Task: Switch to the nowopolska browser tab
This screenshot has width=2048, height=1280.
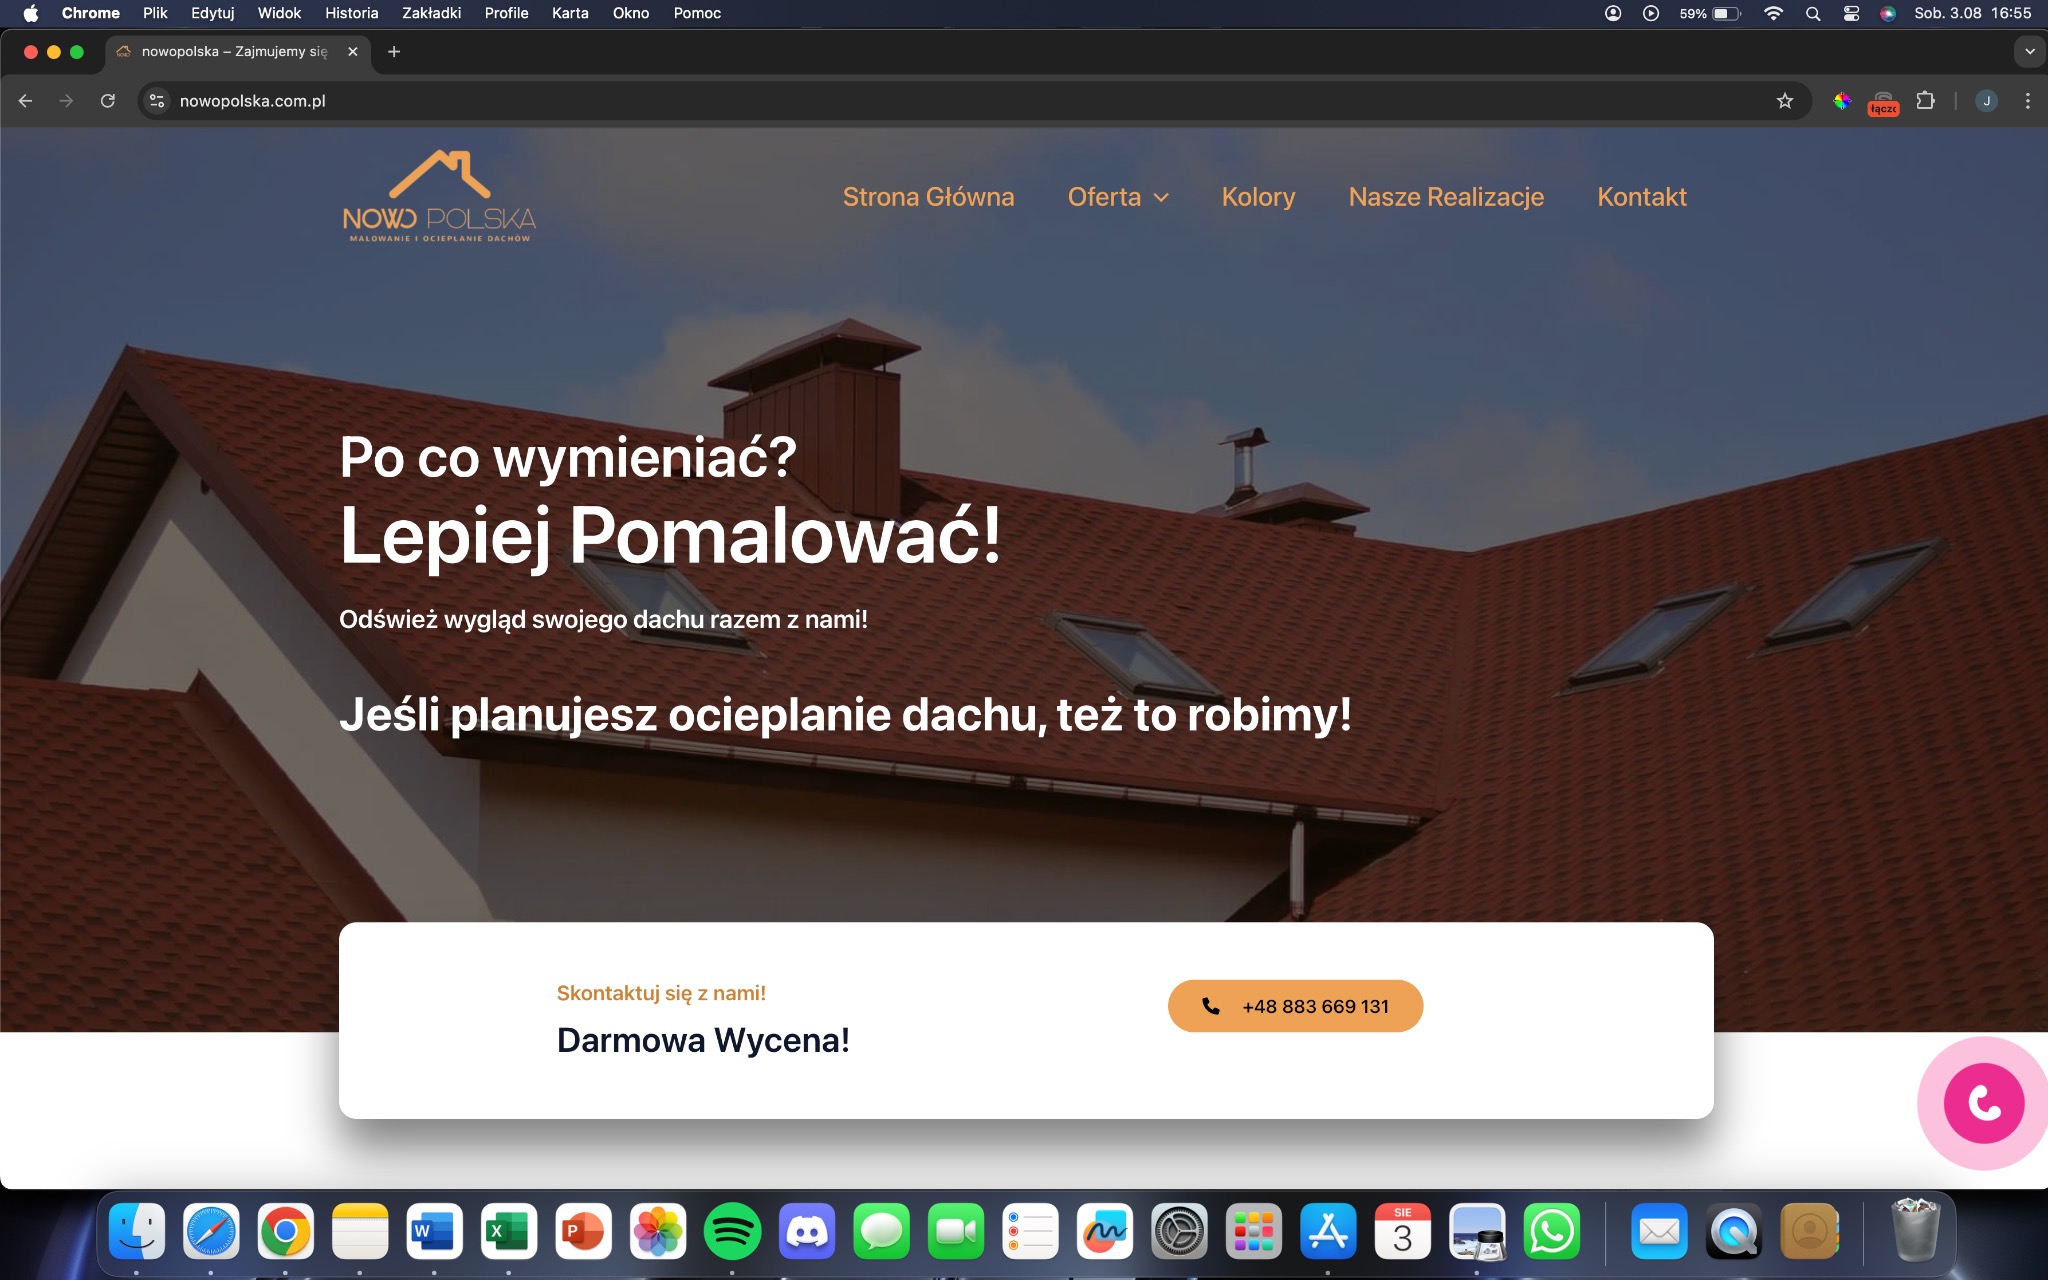Action: pos(230,51)
